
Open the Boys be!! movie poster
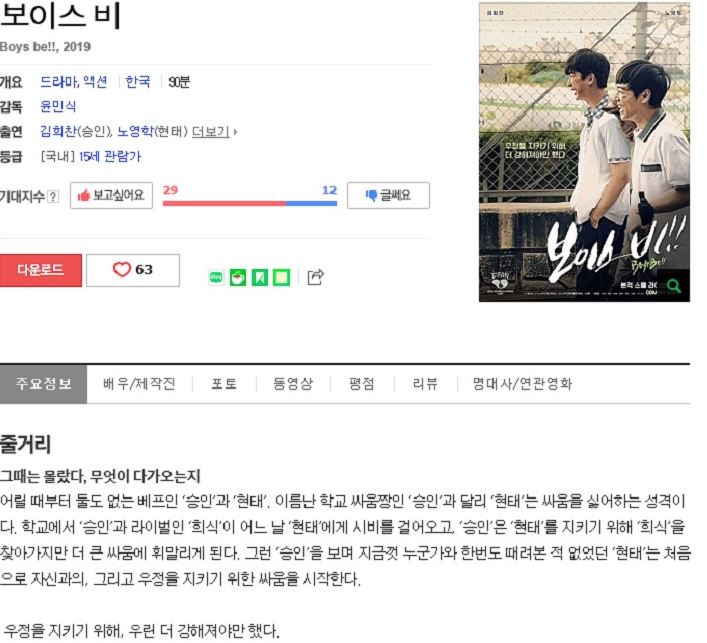point(584,152)
